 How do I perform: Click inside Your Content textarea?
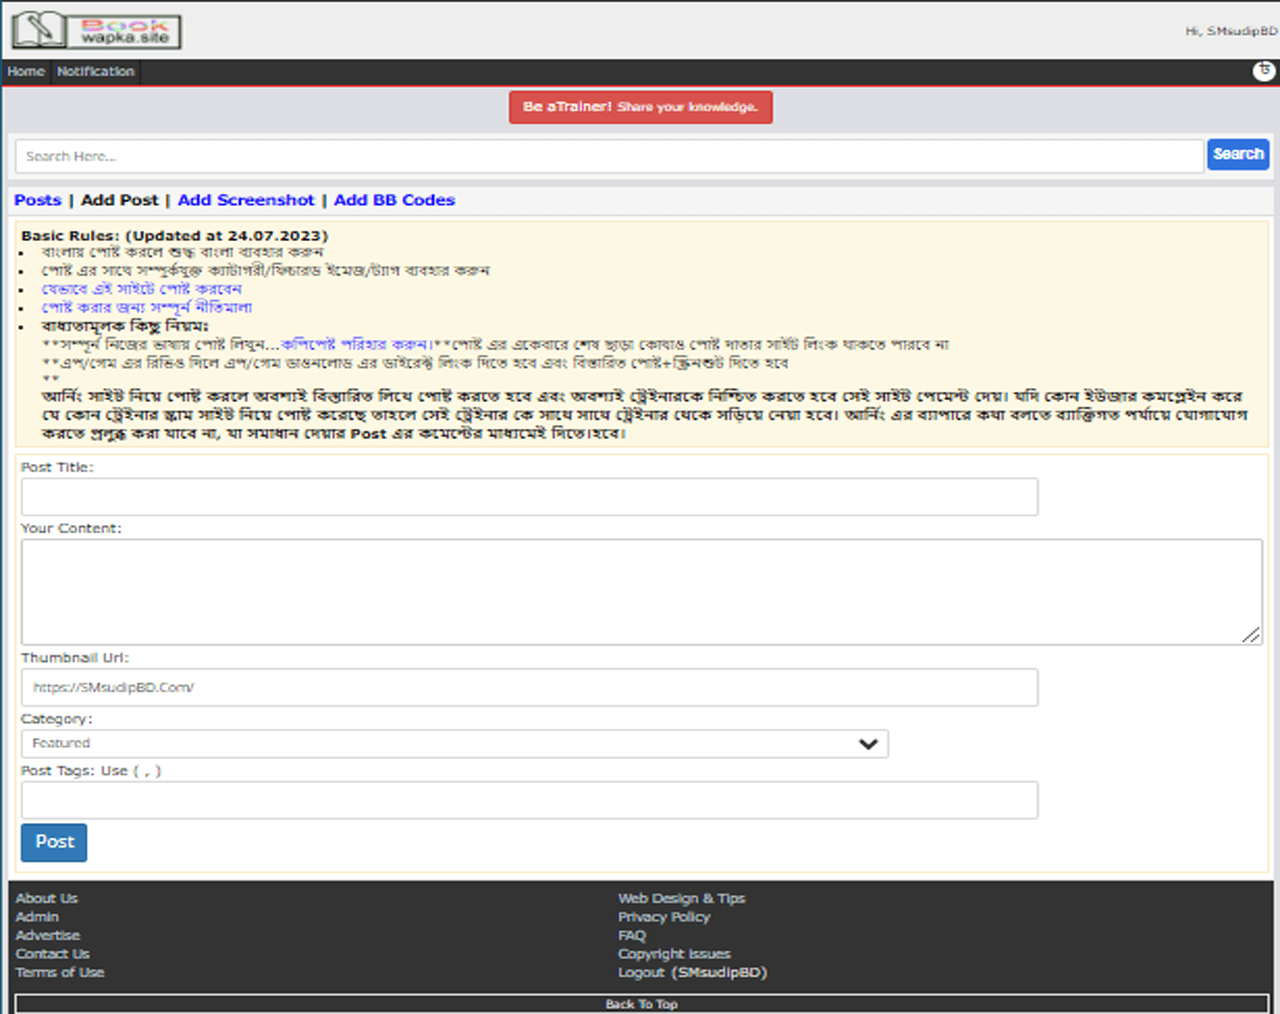point(641,592)
